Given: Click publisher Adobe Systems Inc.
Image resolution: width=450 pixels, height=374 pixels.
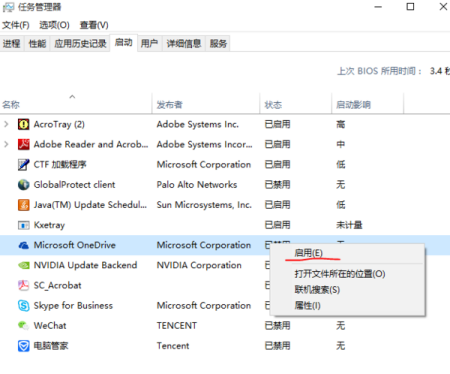Looking at the screenshot, I should coord(198,124).
